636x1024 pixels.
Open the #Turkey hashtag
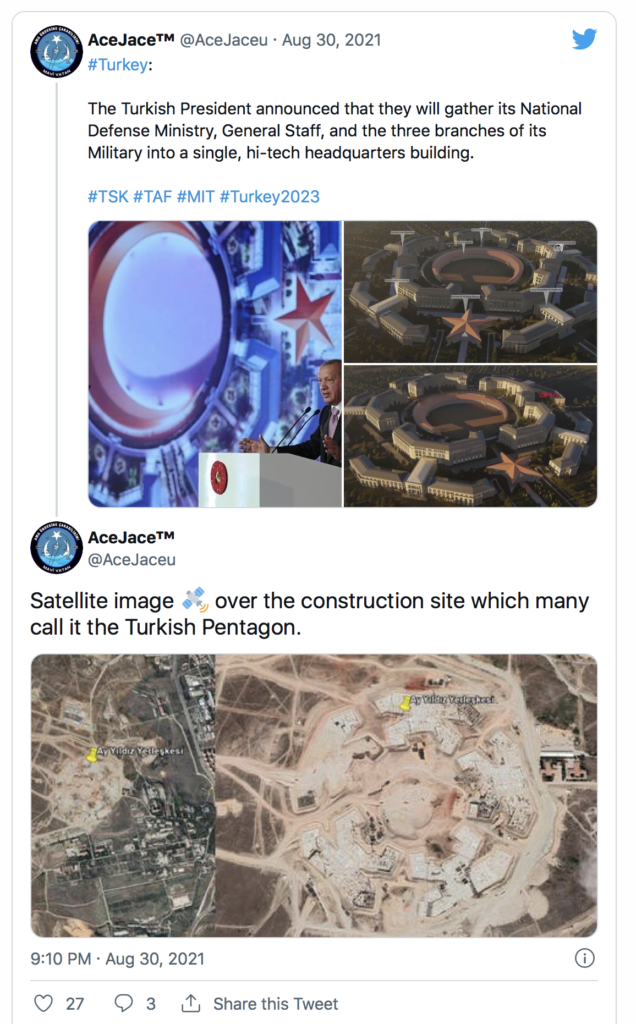(x=118, y=65)
